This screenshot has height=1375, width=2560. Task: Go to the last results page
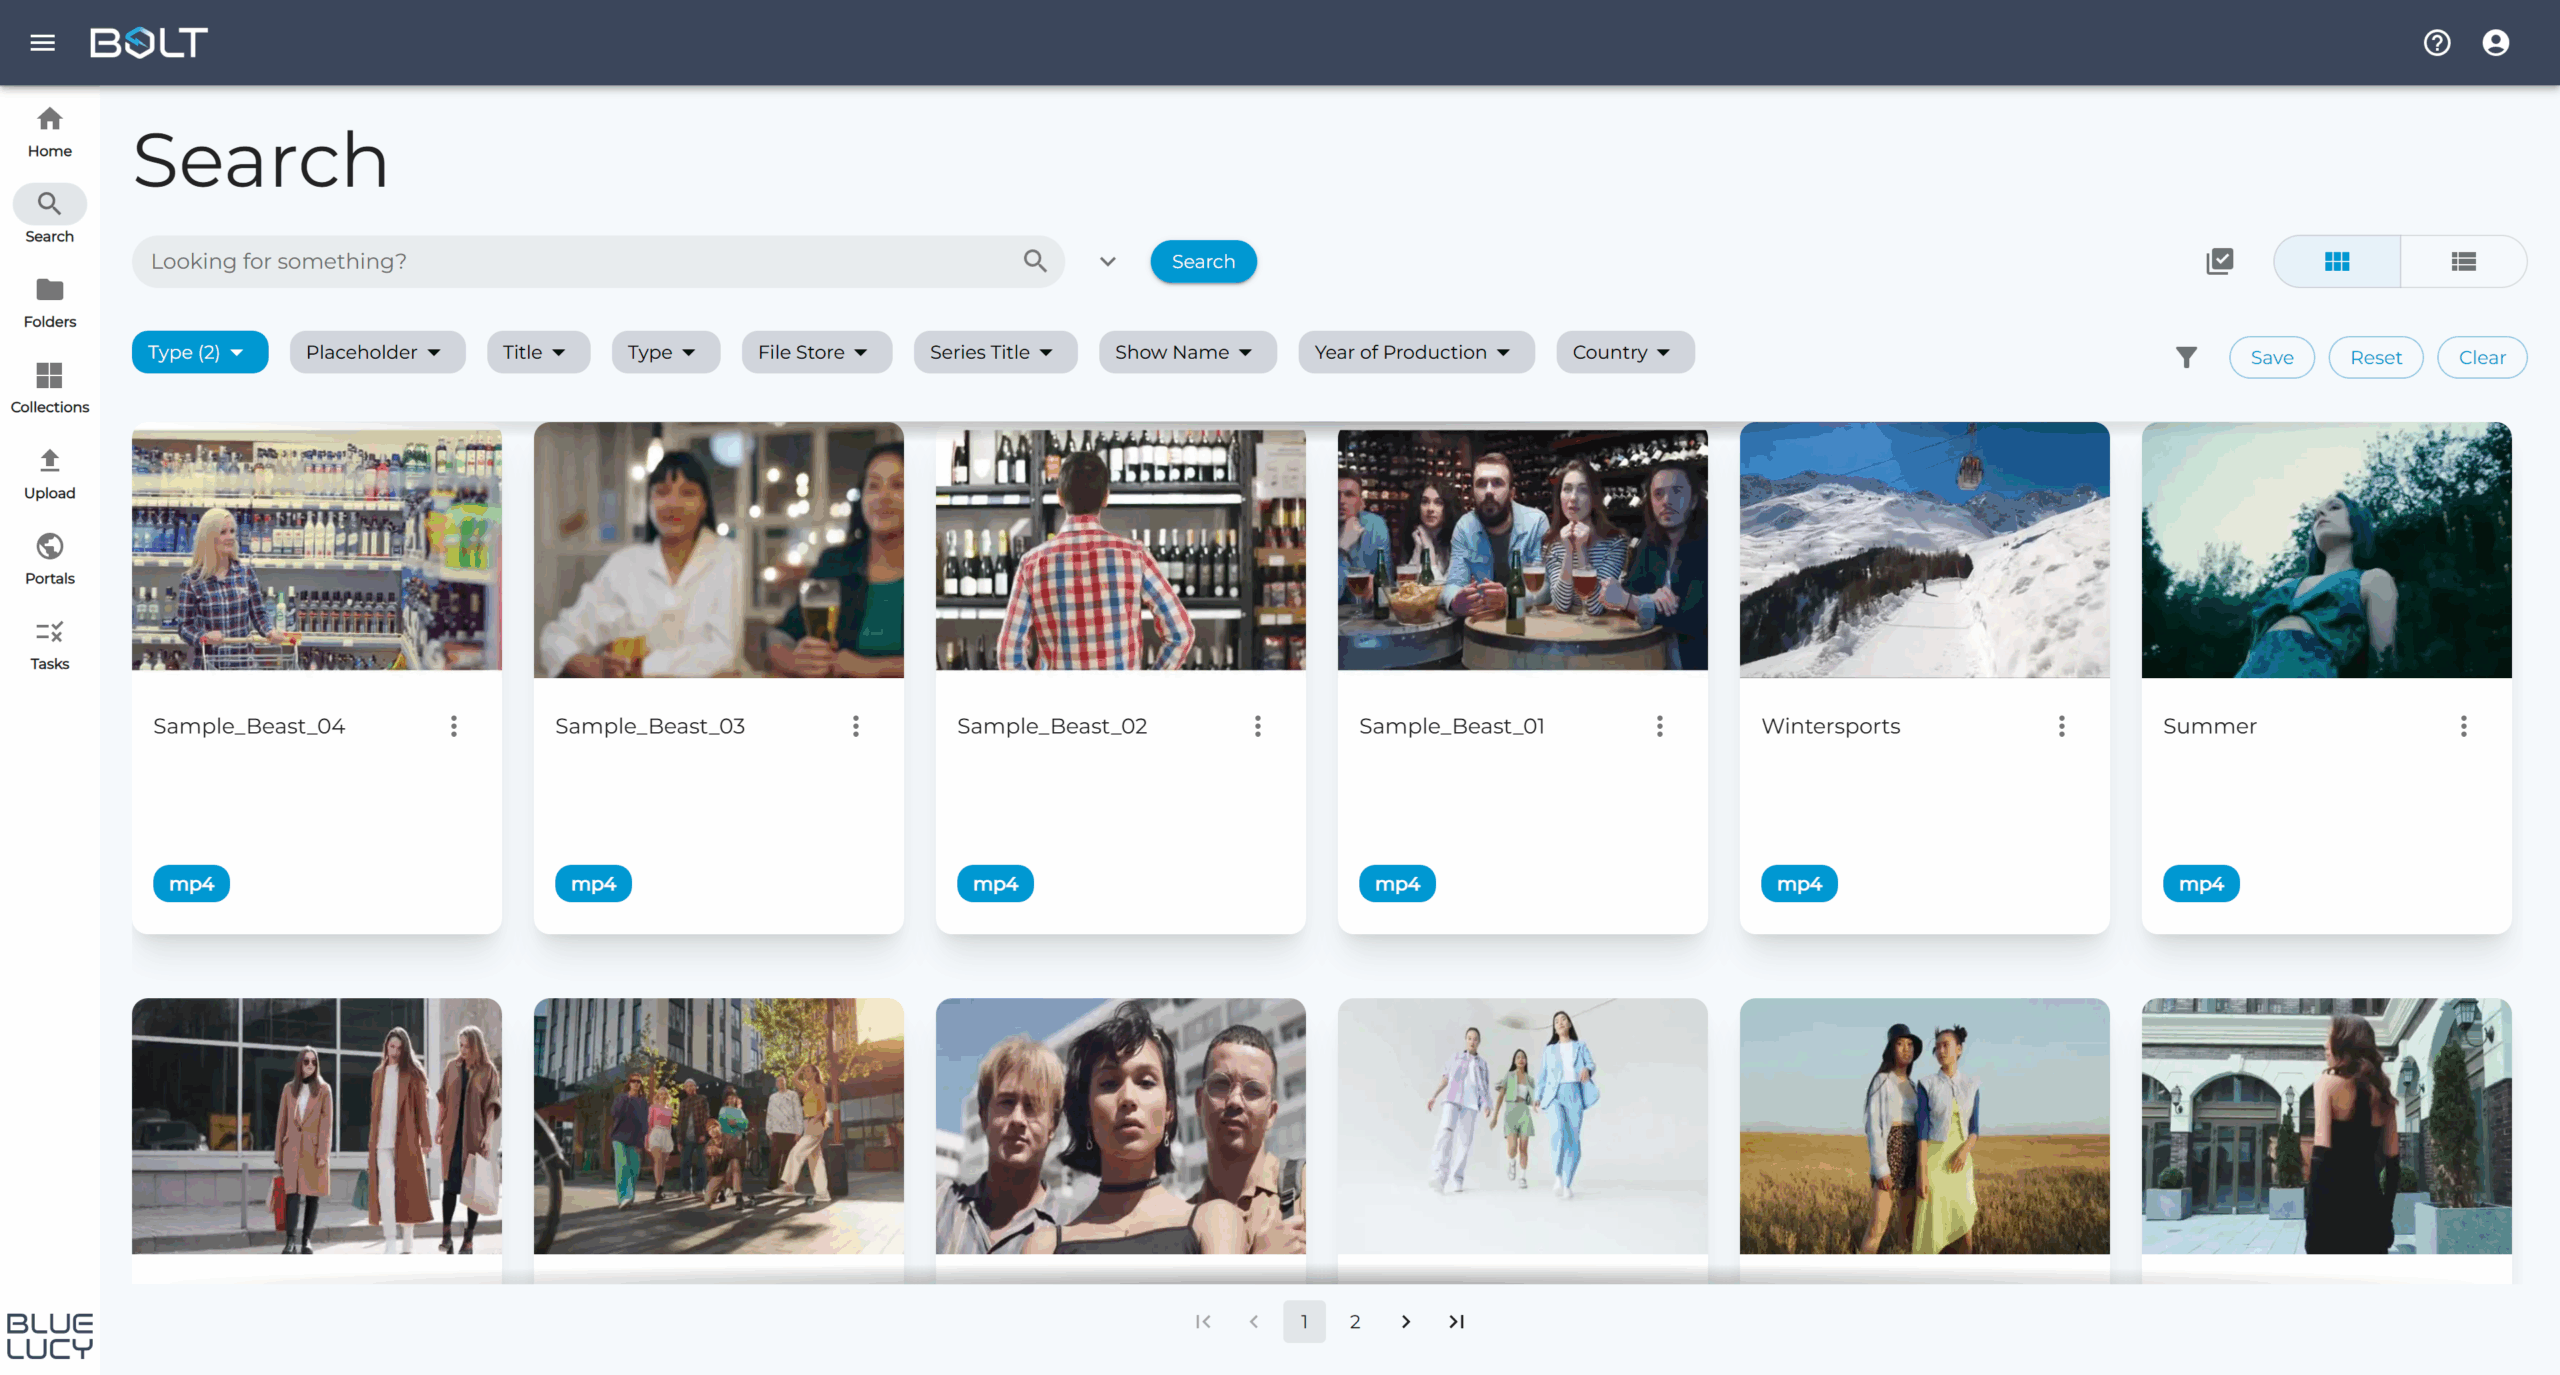1457,1321
